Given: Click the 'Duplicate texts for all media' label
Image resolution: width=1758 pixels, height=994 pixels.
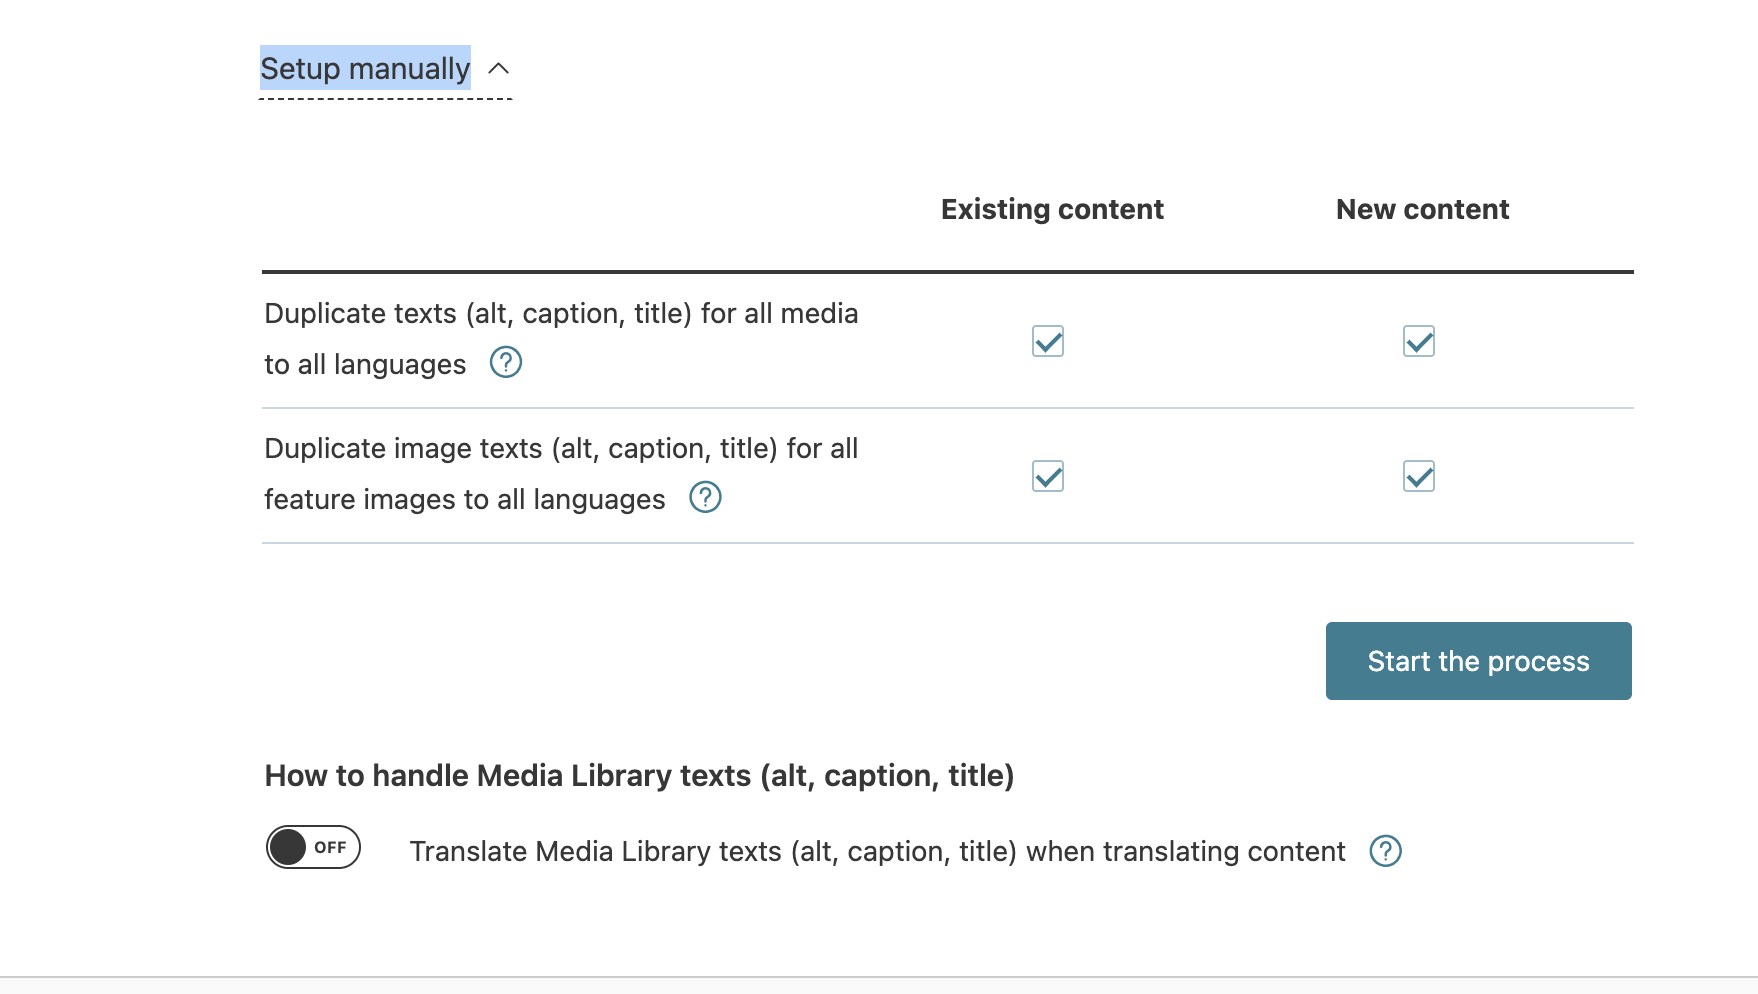Looking at the screenshot, I should click(x=561, y=314).
